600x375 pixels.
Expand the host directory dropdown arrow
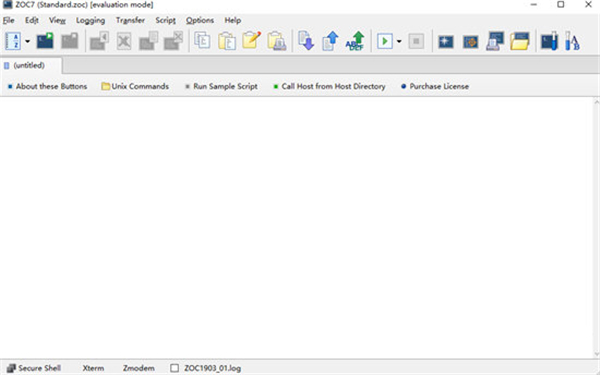[x=28, y=41]
